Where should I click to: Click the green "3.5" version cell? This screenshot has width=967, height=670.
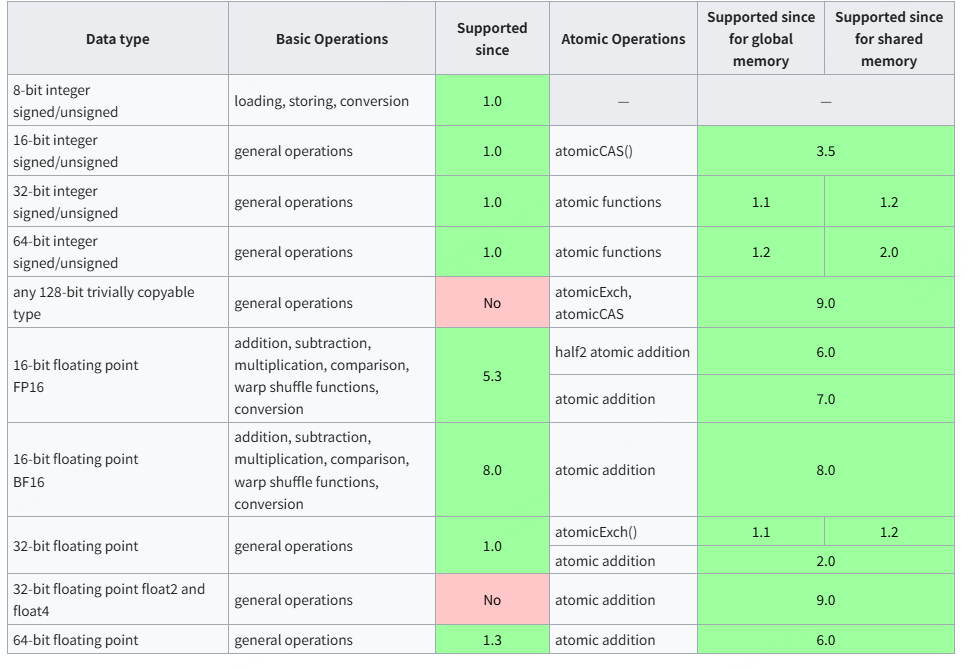(825, 151)
